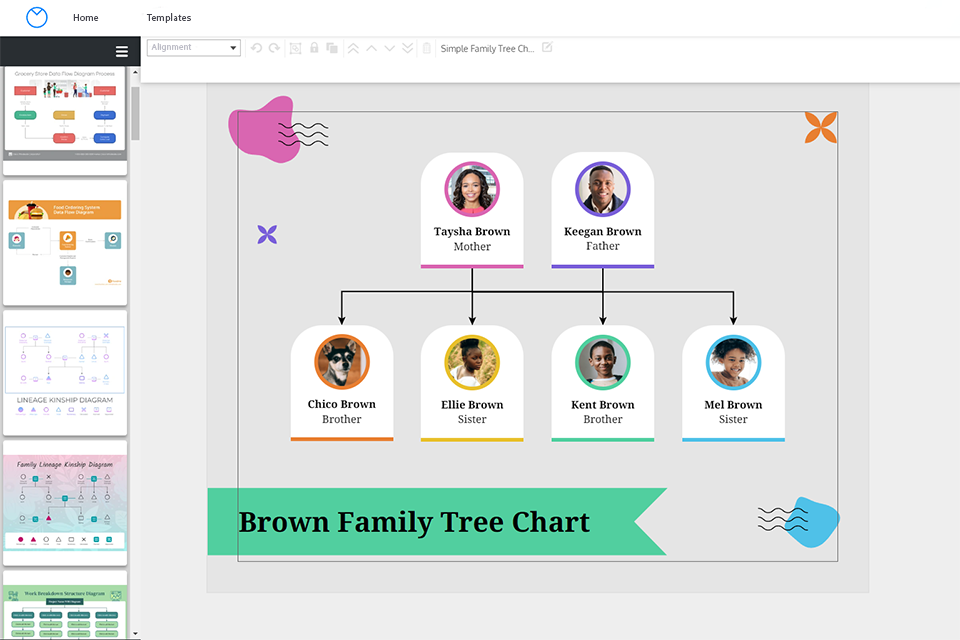Select the green Brown Family Tree Chart banner
Image resolution: width=960 pixels, height=640 pixels.
(414, 522)
